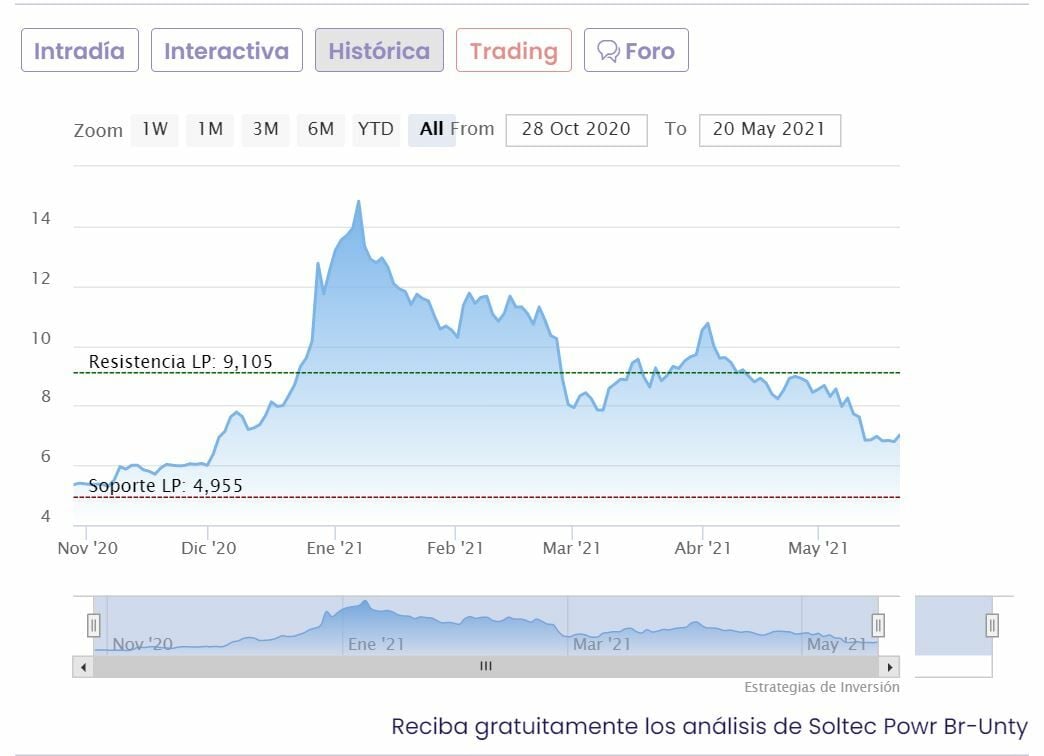Click the From date field
The width and height of the screenshot is (1044, 756).
(576, 130)
